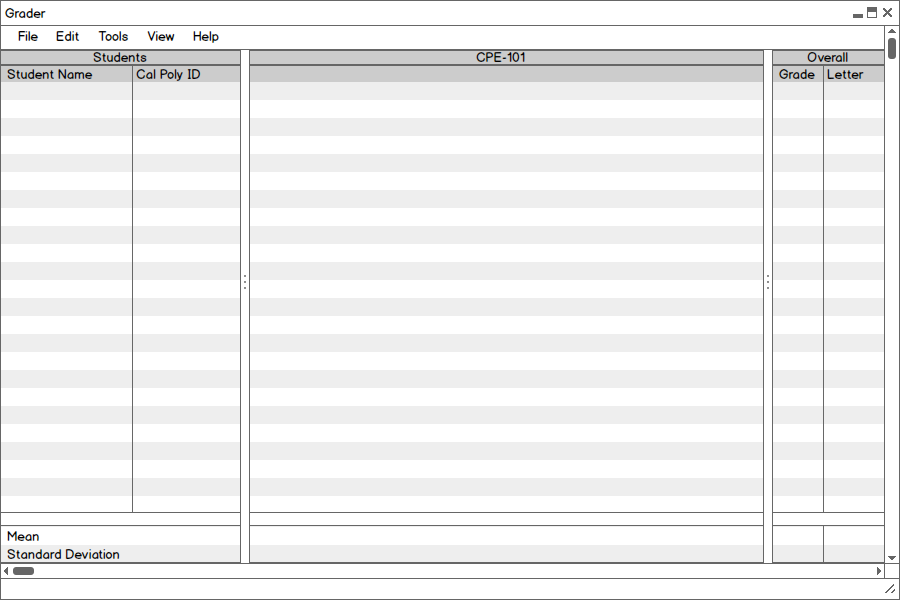The image size is (900, 600).
Task: Click the window resize grip
Action: point(890,590)
